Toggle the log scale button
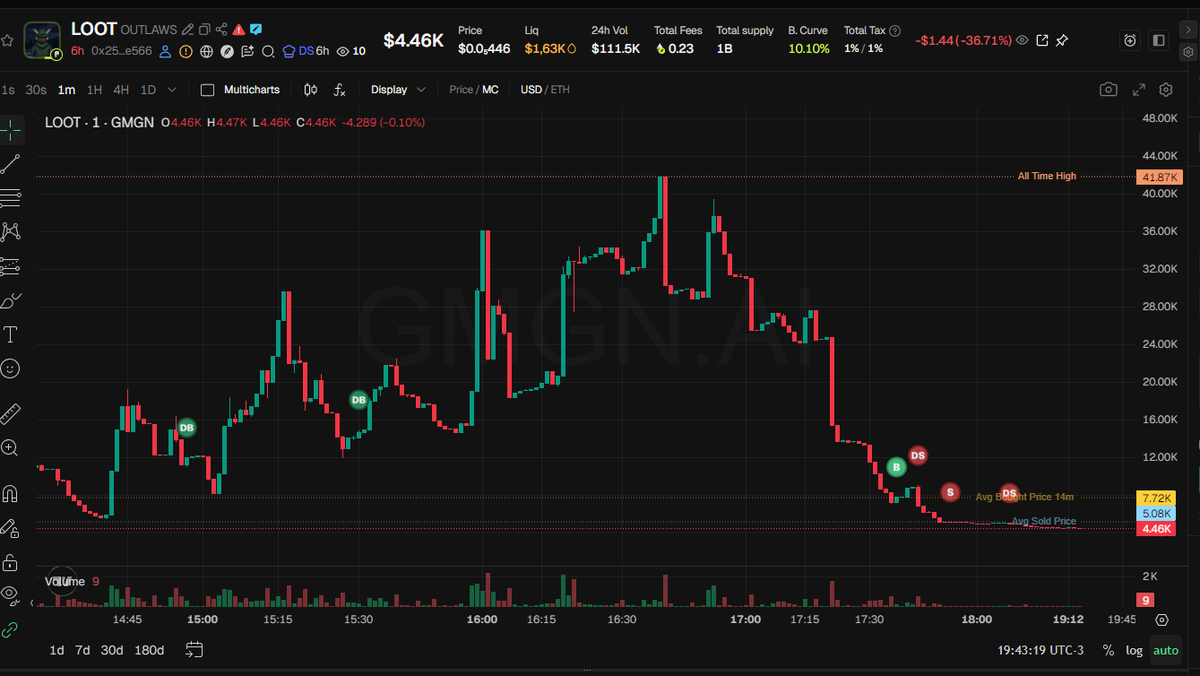Viewport: 1200px width, 676px height. (1134, 650)
